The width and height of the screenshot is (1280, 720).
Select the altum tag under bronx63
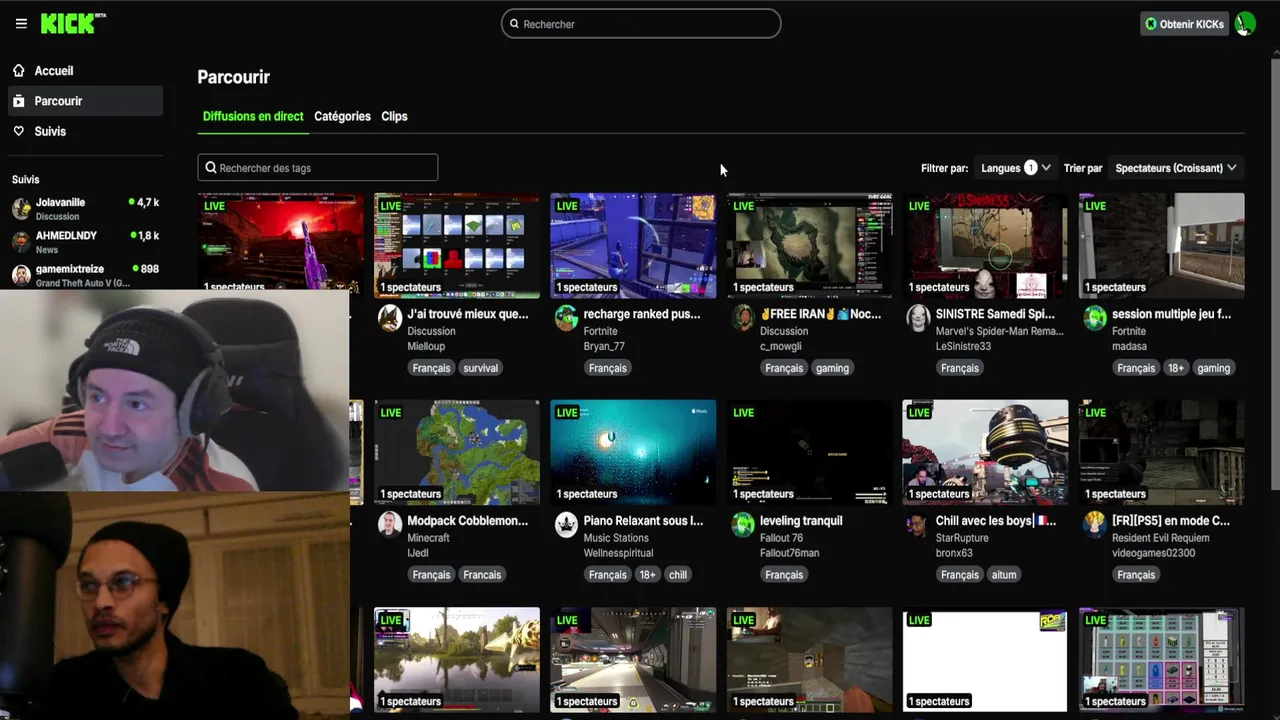click(x=1004, y=575)
